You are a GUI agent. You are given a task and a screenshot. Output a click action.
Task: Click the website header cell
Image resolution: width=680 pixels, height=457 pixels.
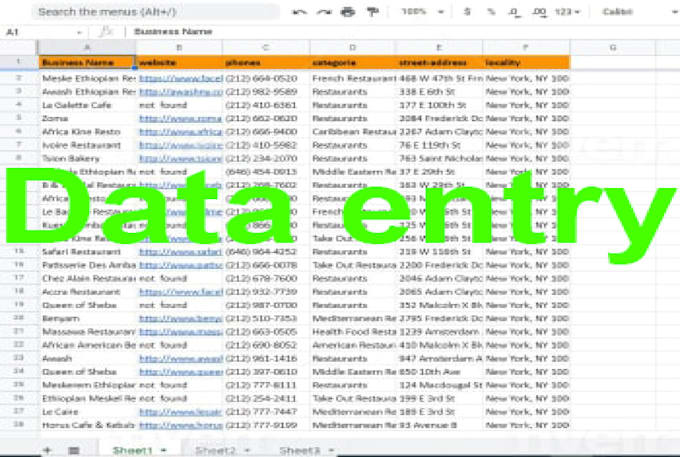(179, 62)
